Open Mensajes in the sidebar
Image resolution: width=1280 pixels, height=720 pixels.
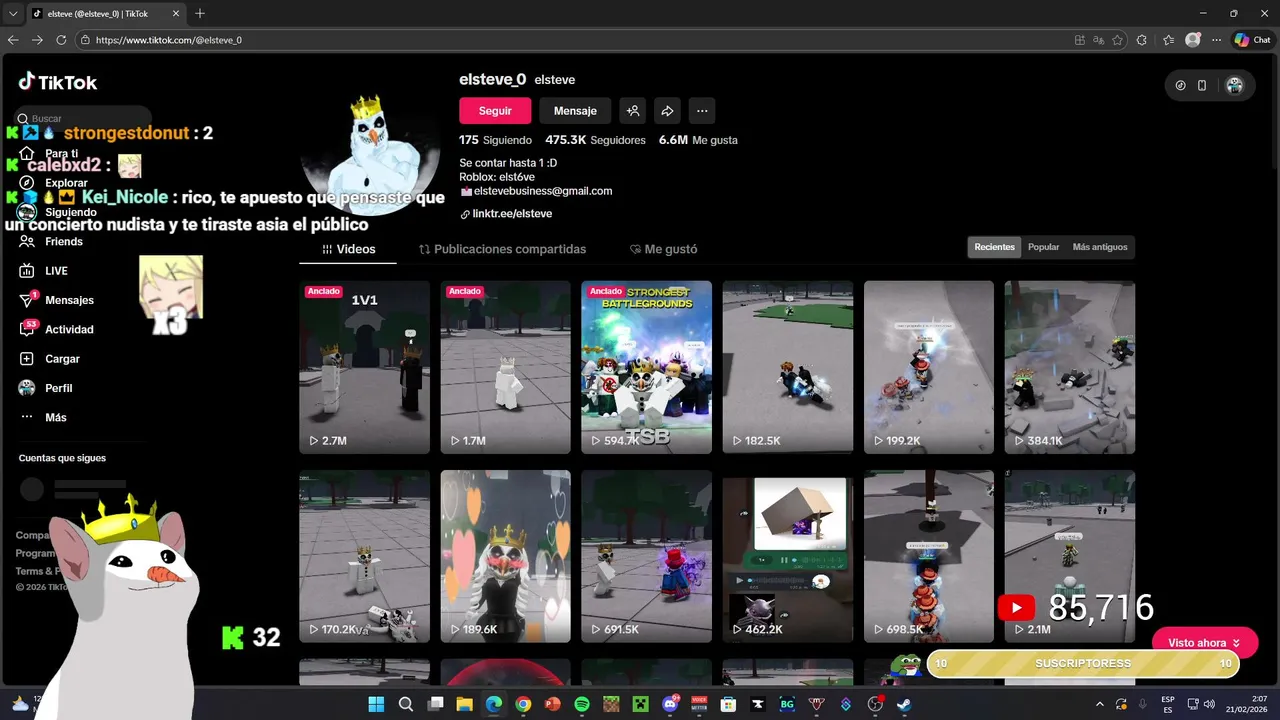pos(57,300)
